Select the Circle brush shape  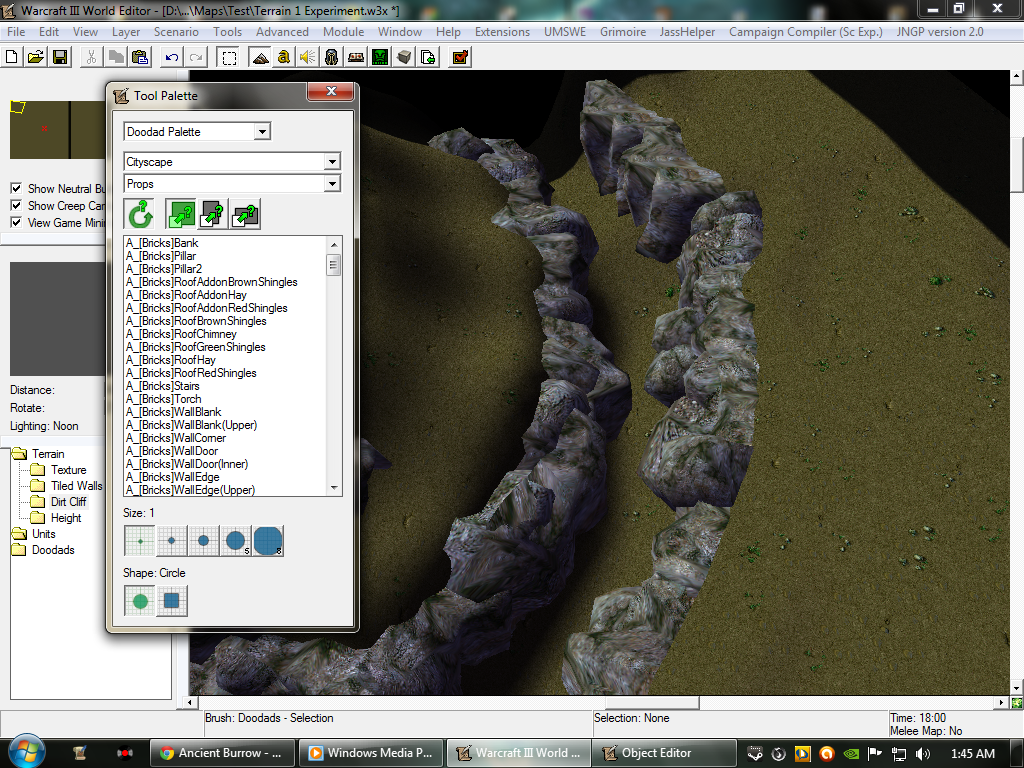[x=140, y=601]
